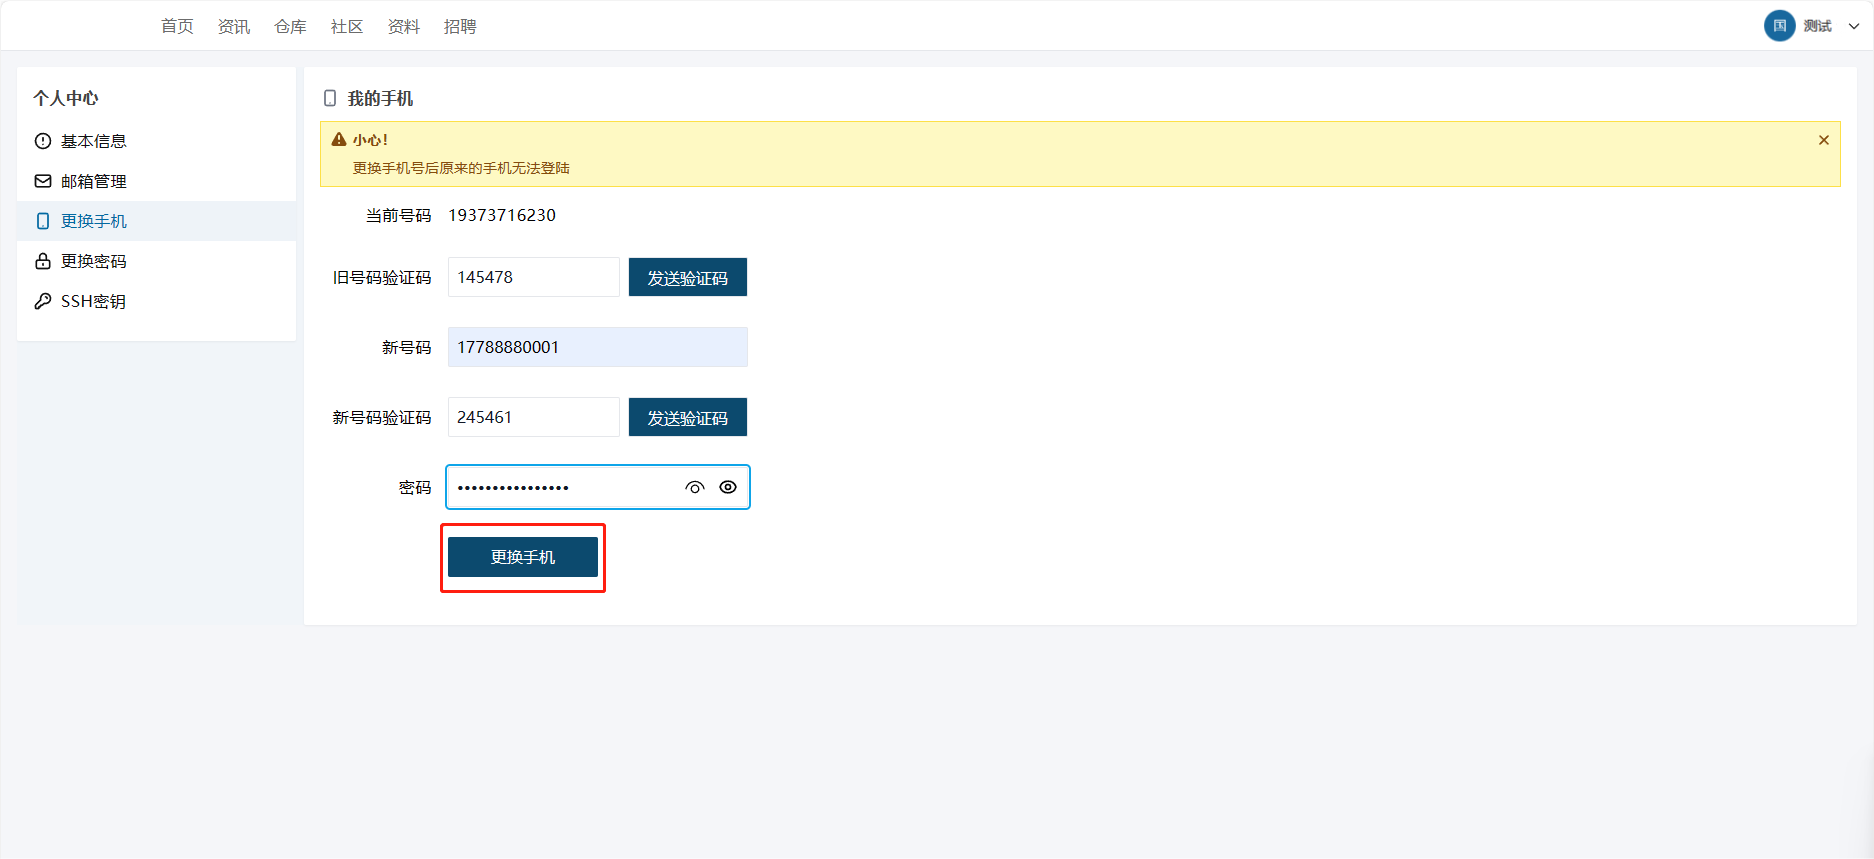Expand the 测试 user dropdown arrow

[1853, 27]
